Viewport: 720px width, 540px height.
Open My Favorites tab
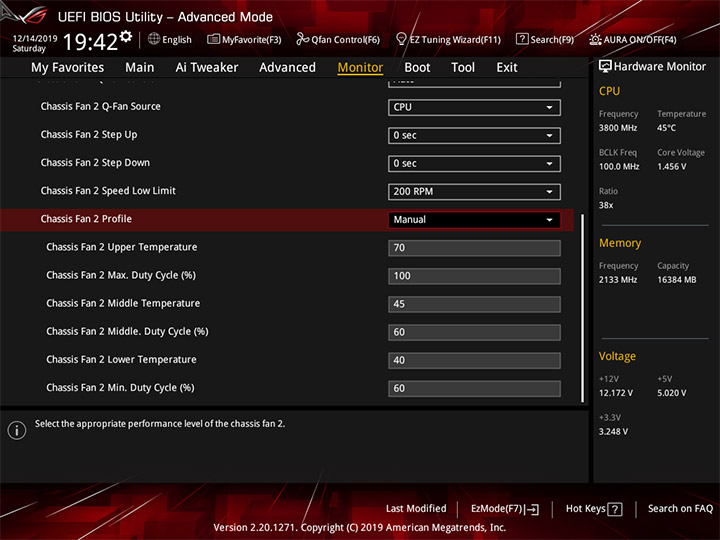[68, 68]
